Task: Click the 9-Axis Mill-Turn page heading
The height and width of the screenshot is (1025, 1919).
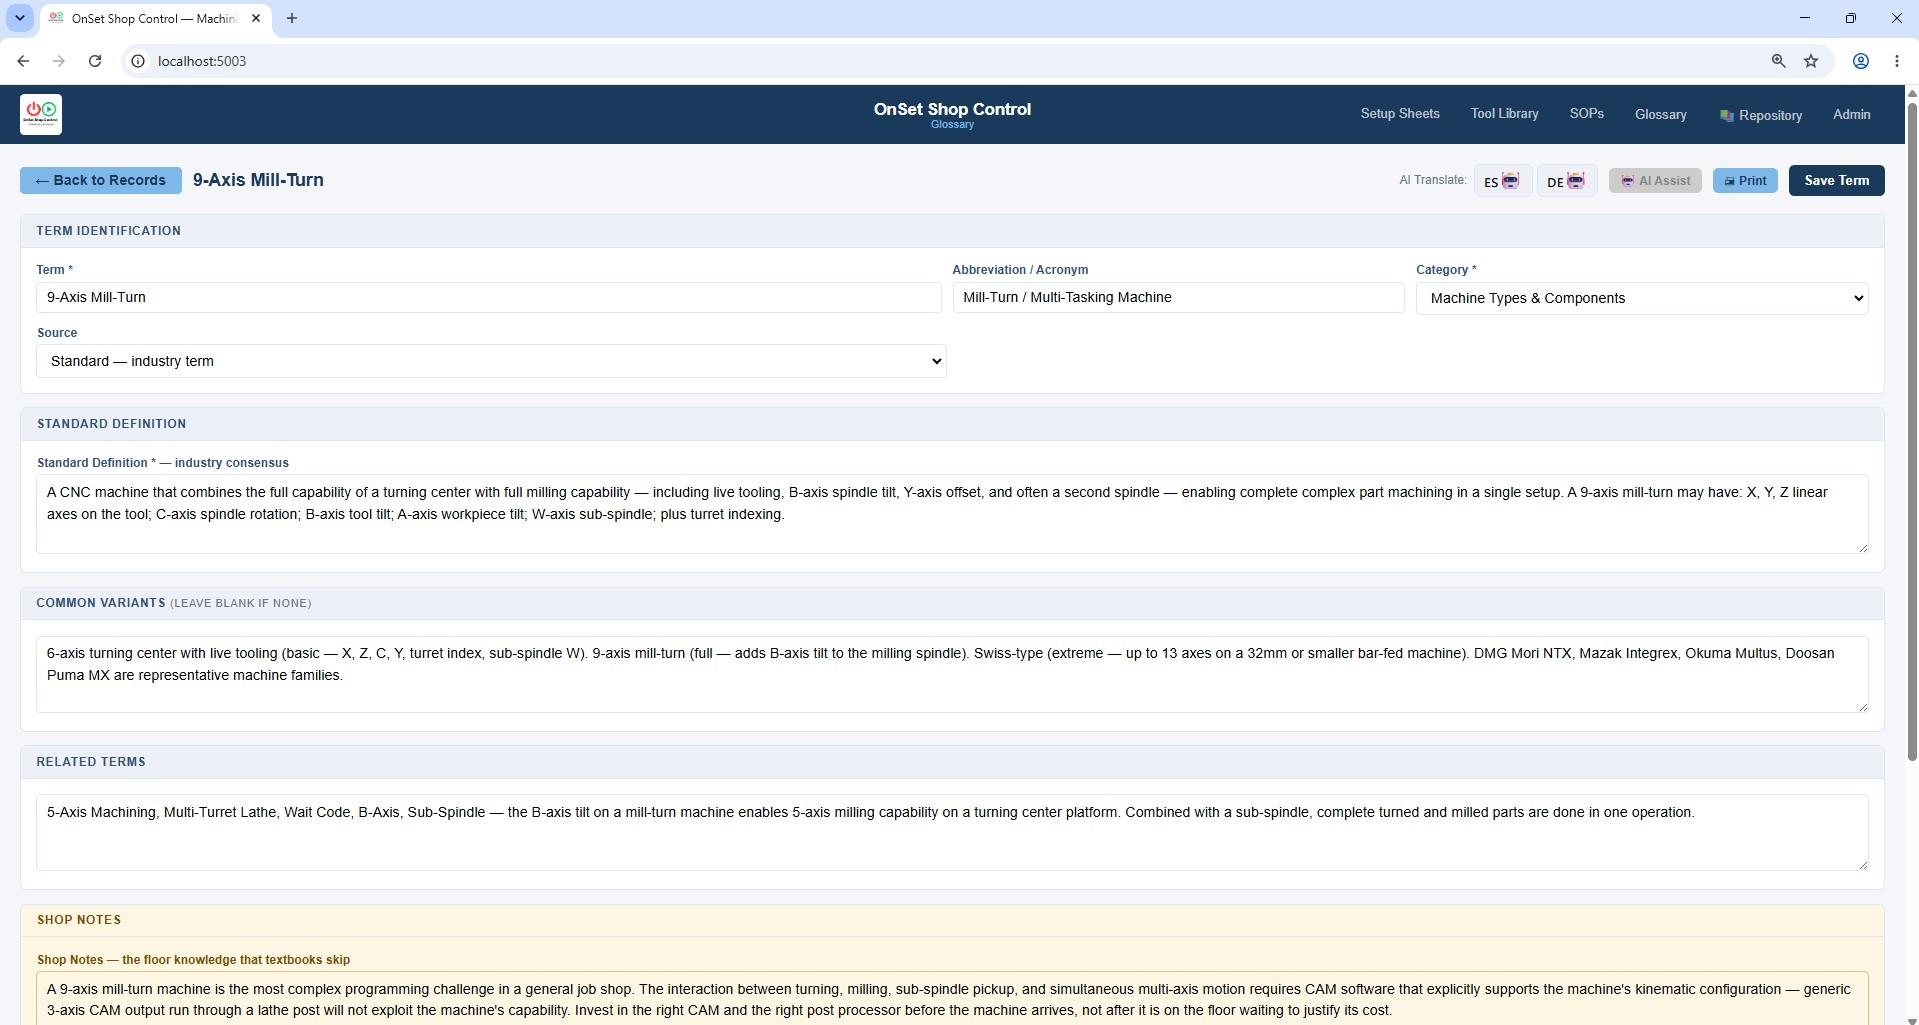Action: pos(258,180)
